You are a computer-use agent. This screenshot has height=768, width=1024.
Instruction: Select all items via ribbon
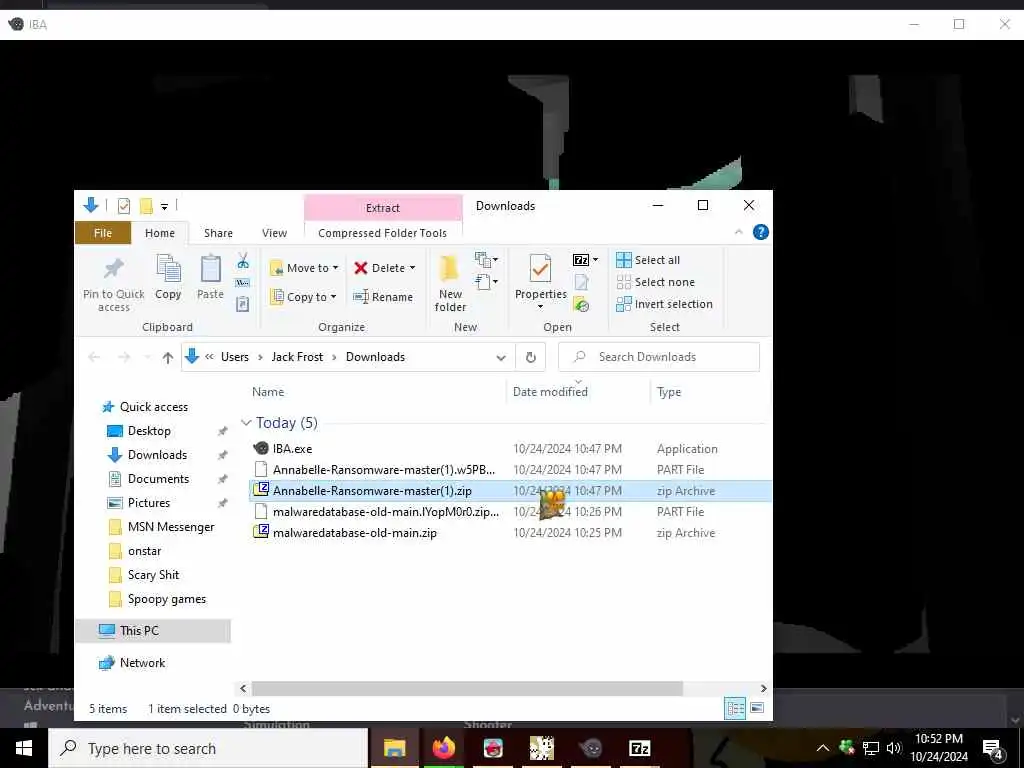pos(648,260)
